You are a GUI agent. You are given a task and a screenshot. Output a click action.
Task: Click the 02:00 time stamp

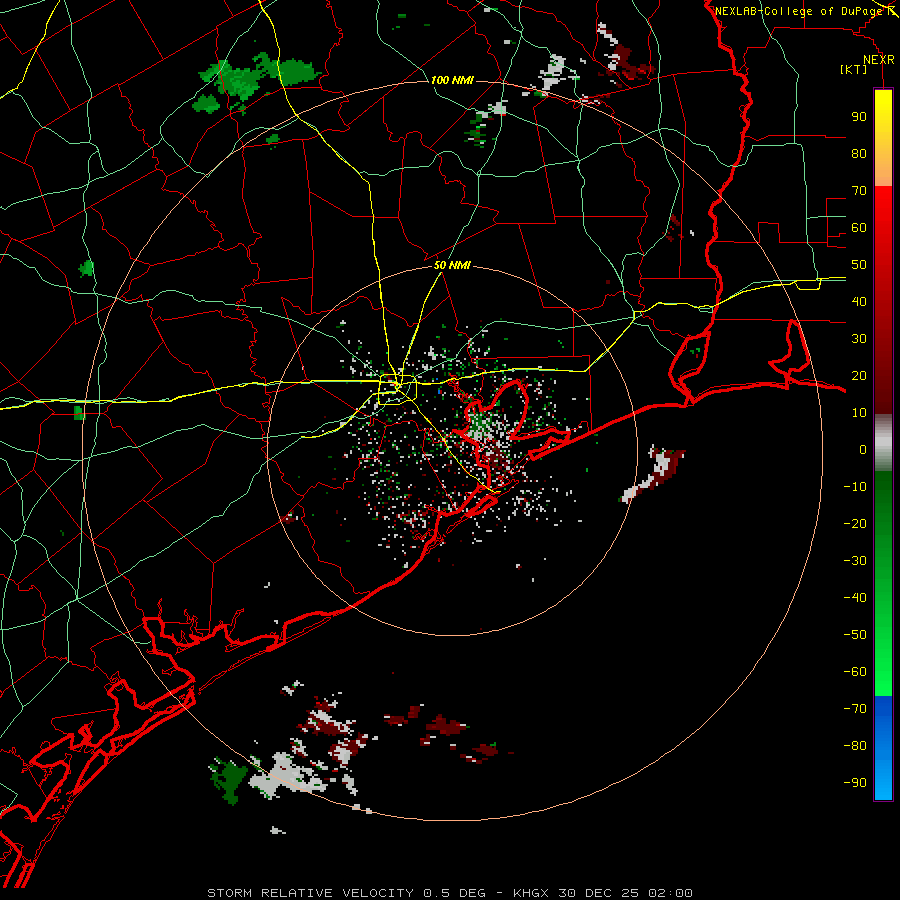tap(670, 893)
